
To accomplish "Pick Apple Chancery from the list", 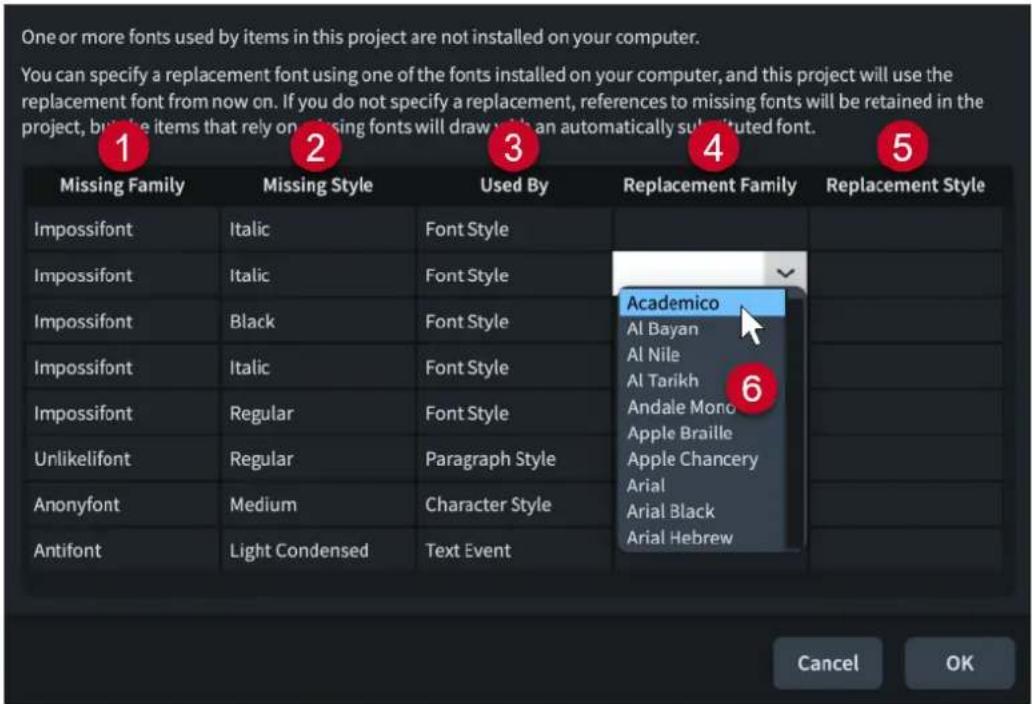I will tap(702, 459).
